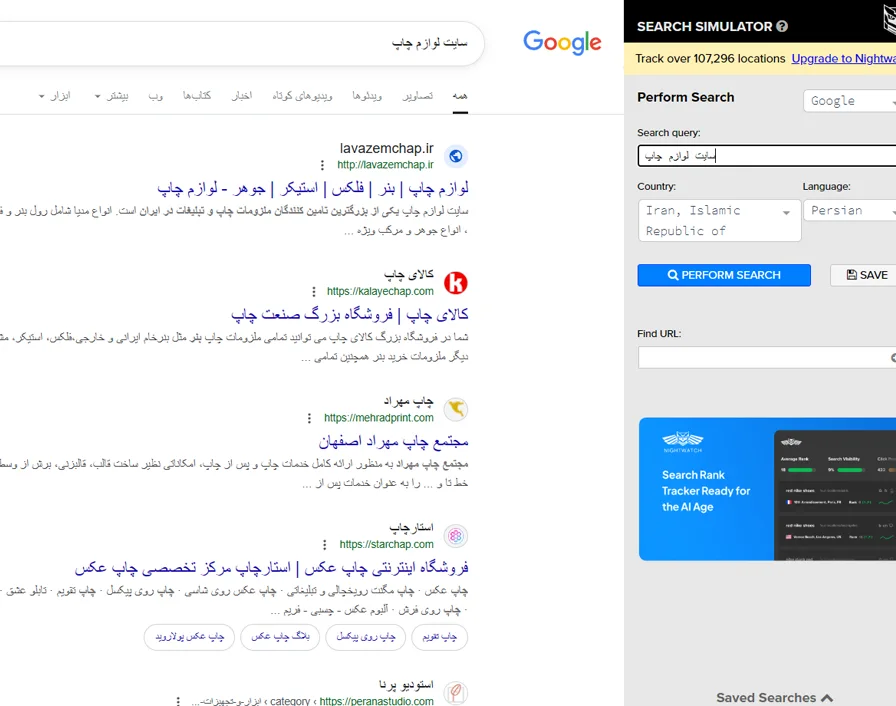Switch to the تصاویر (Images) tab
Image resolution: width=896 pixels, height=706 pixels.
click(418, 96)
